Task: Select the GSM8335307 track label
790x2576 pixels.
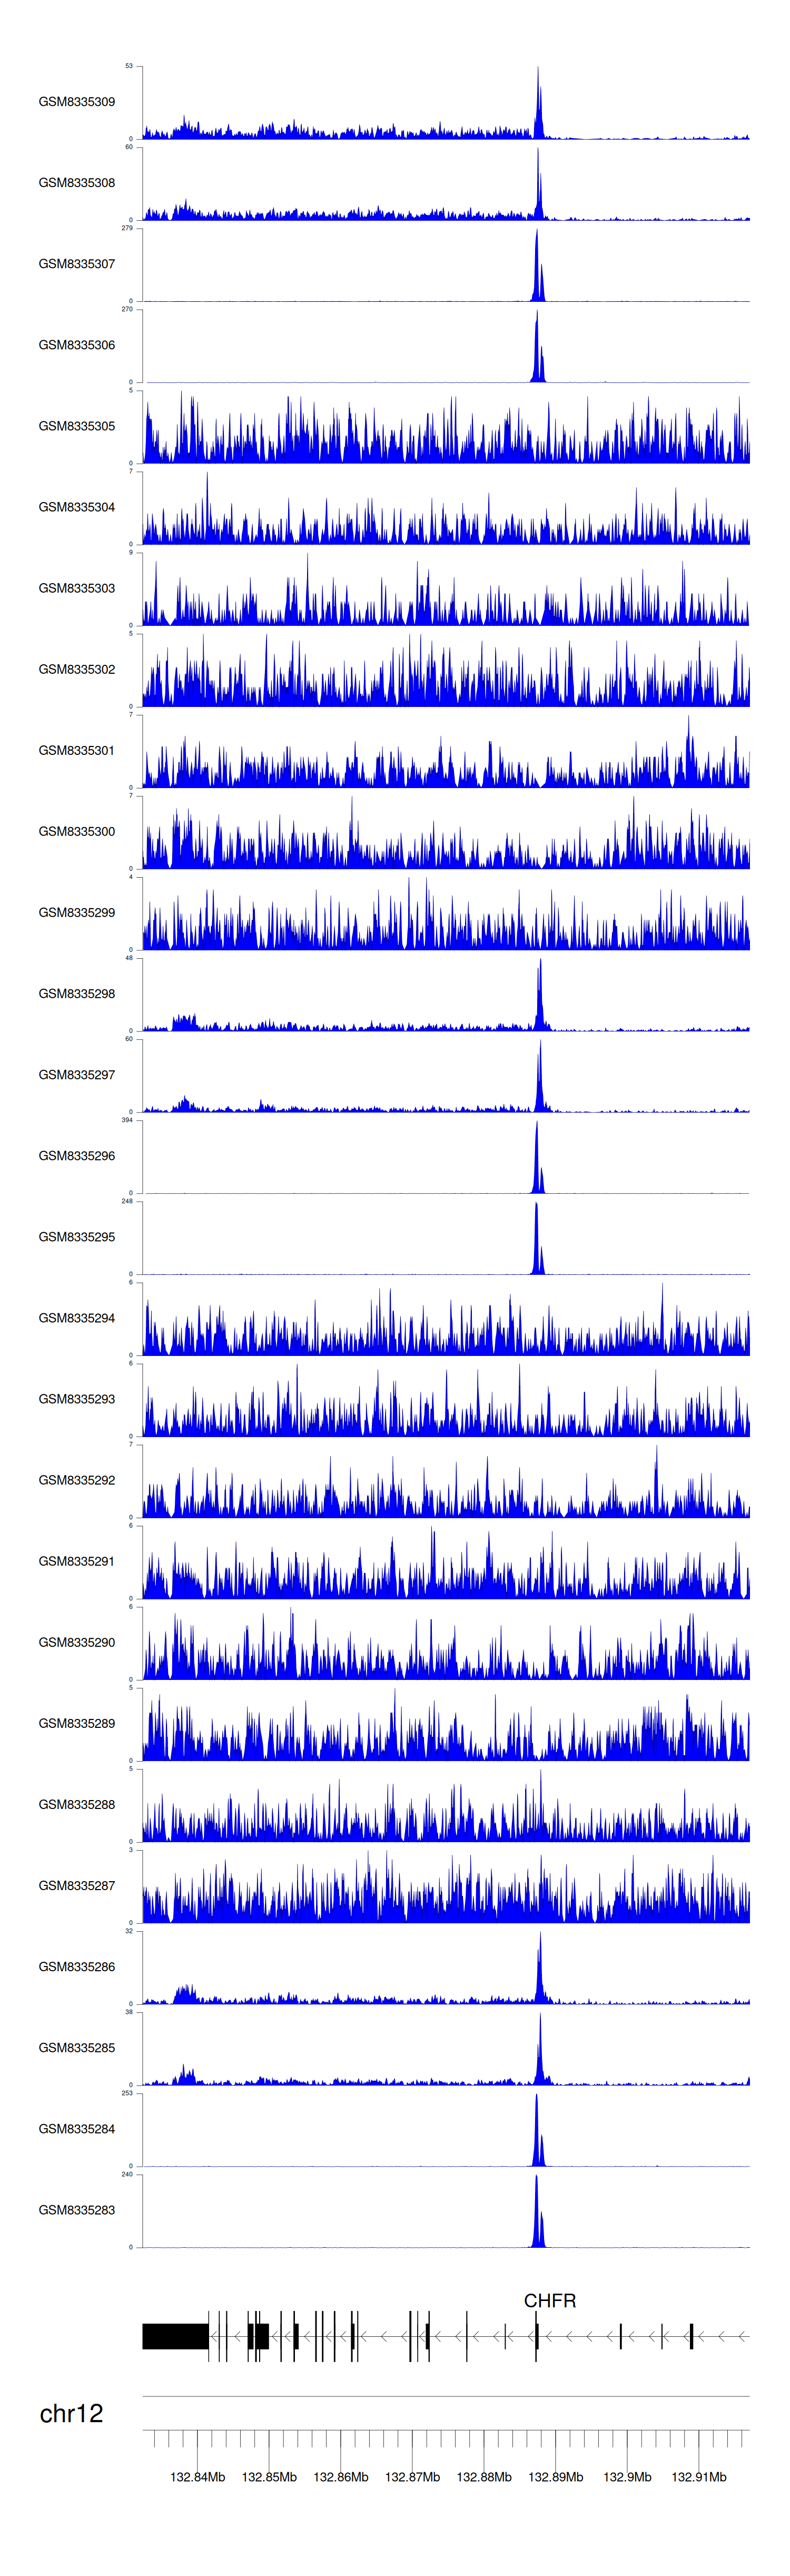Action: click(x=76, y=264)
